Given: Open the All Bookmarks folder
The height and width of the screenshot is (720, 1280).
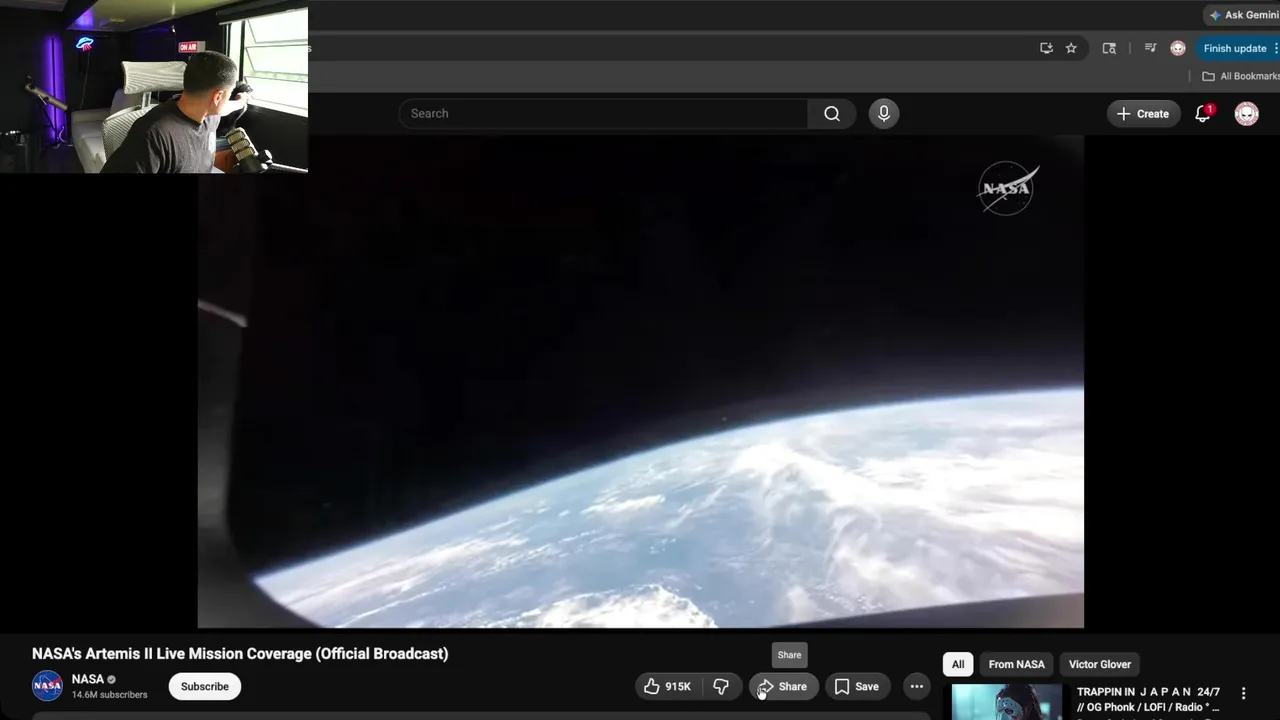Looking at the screenshot, I should click(1240, 76).
